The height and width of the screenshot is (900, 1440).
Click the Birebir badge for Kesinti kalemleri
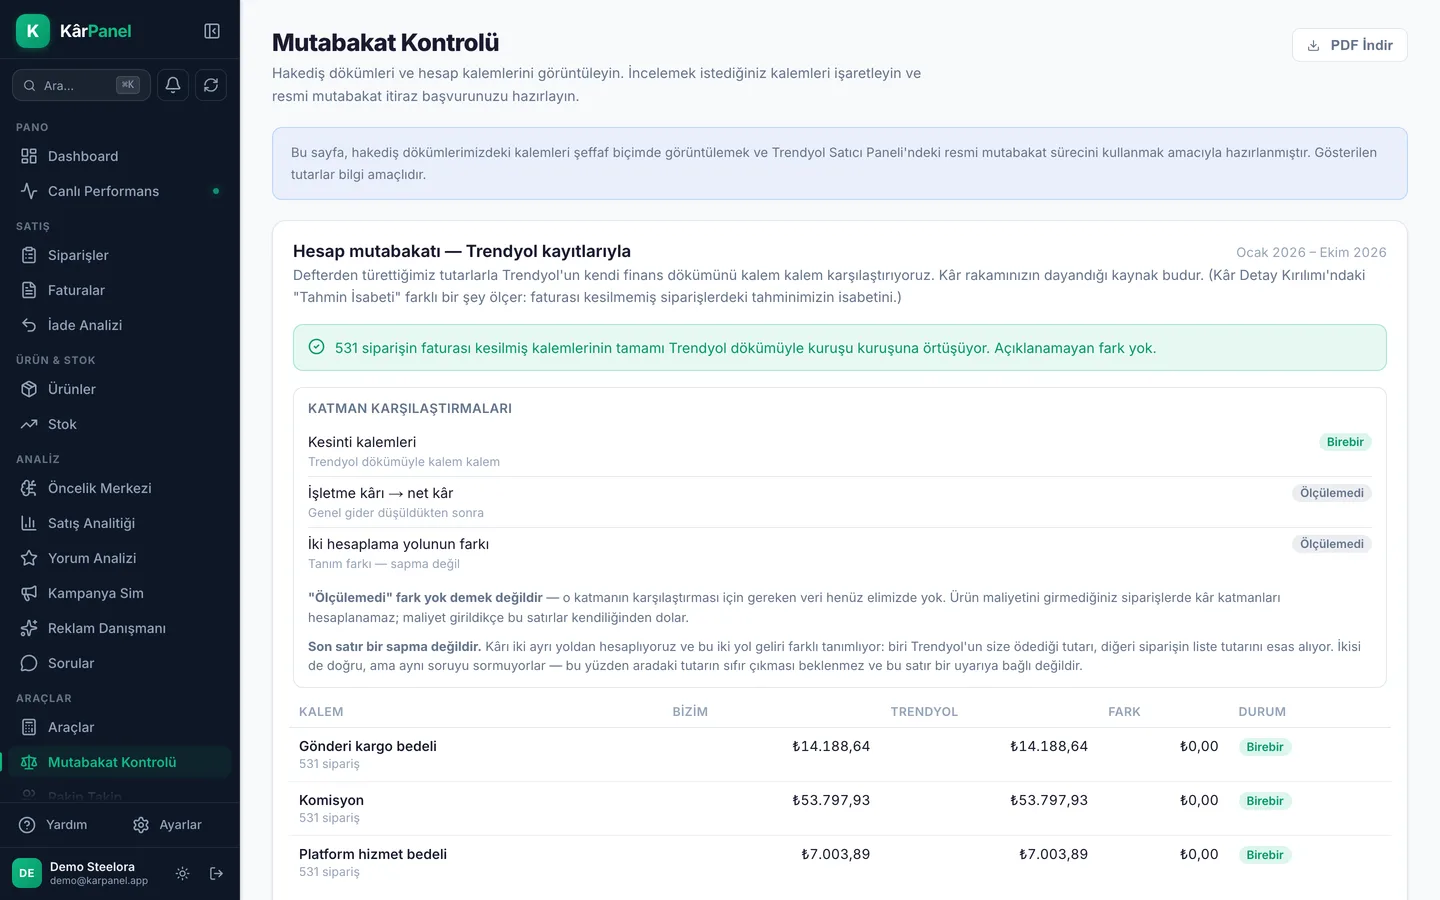1345,442
